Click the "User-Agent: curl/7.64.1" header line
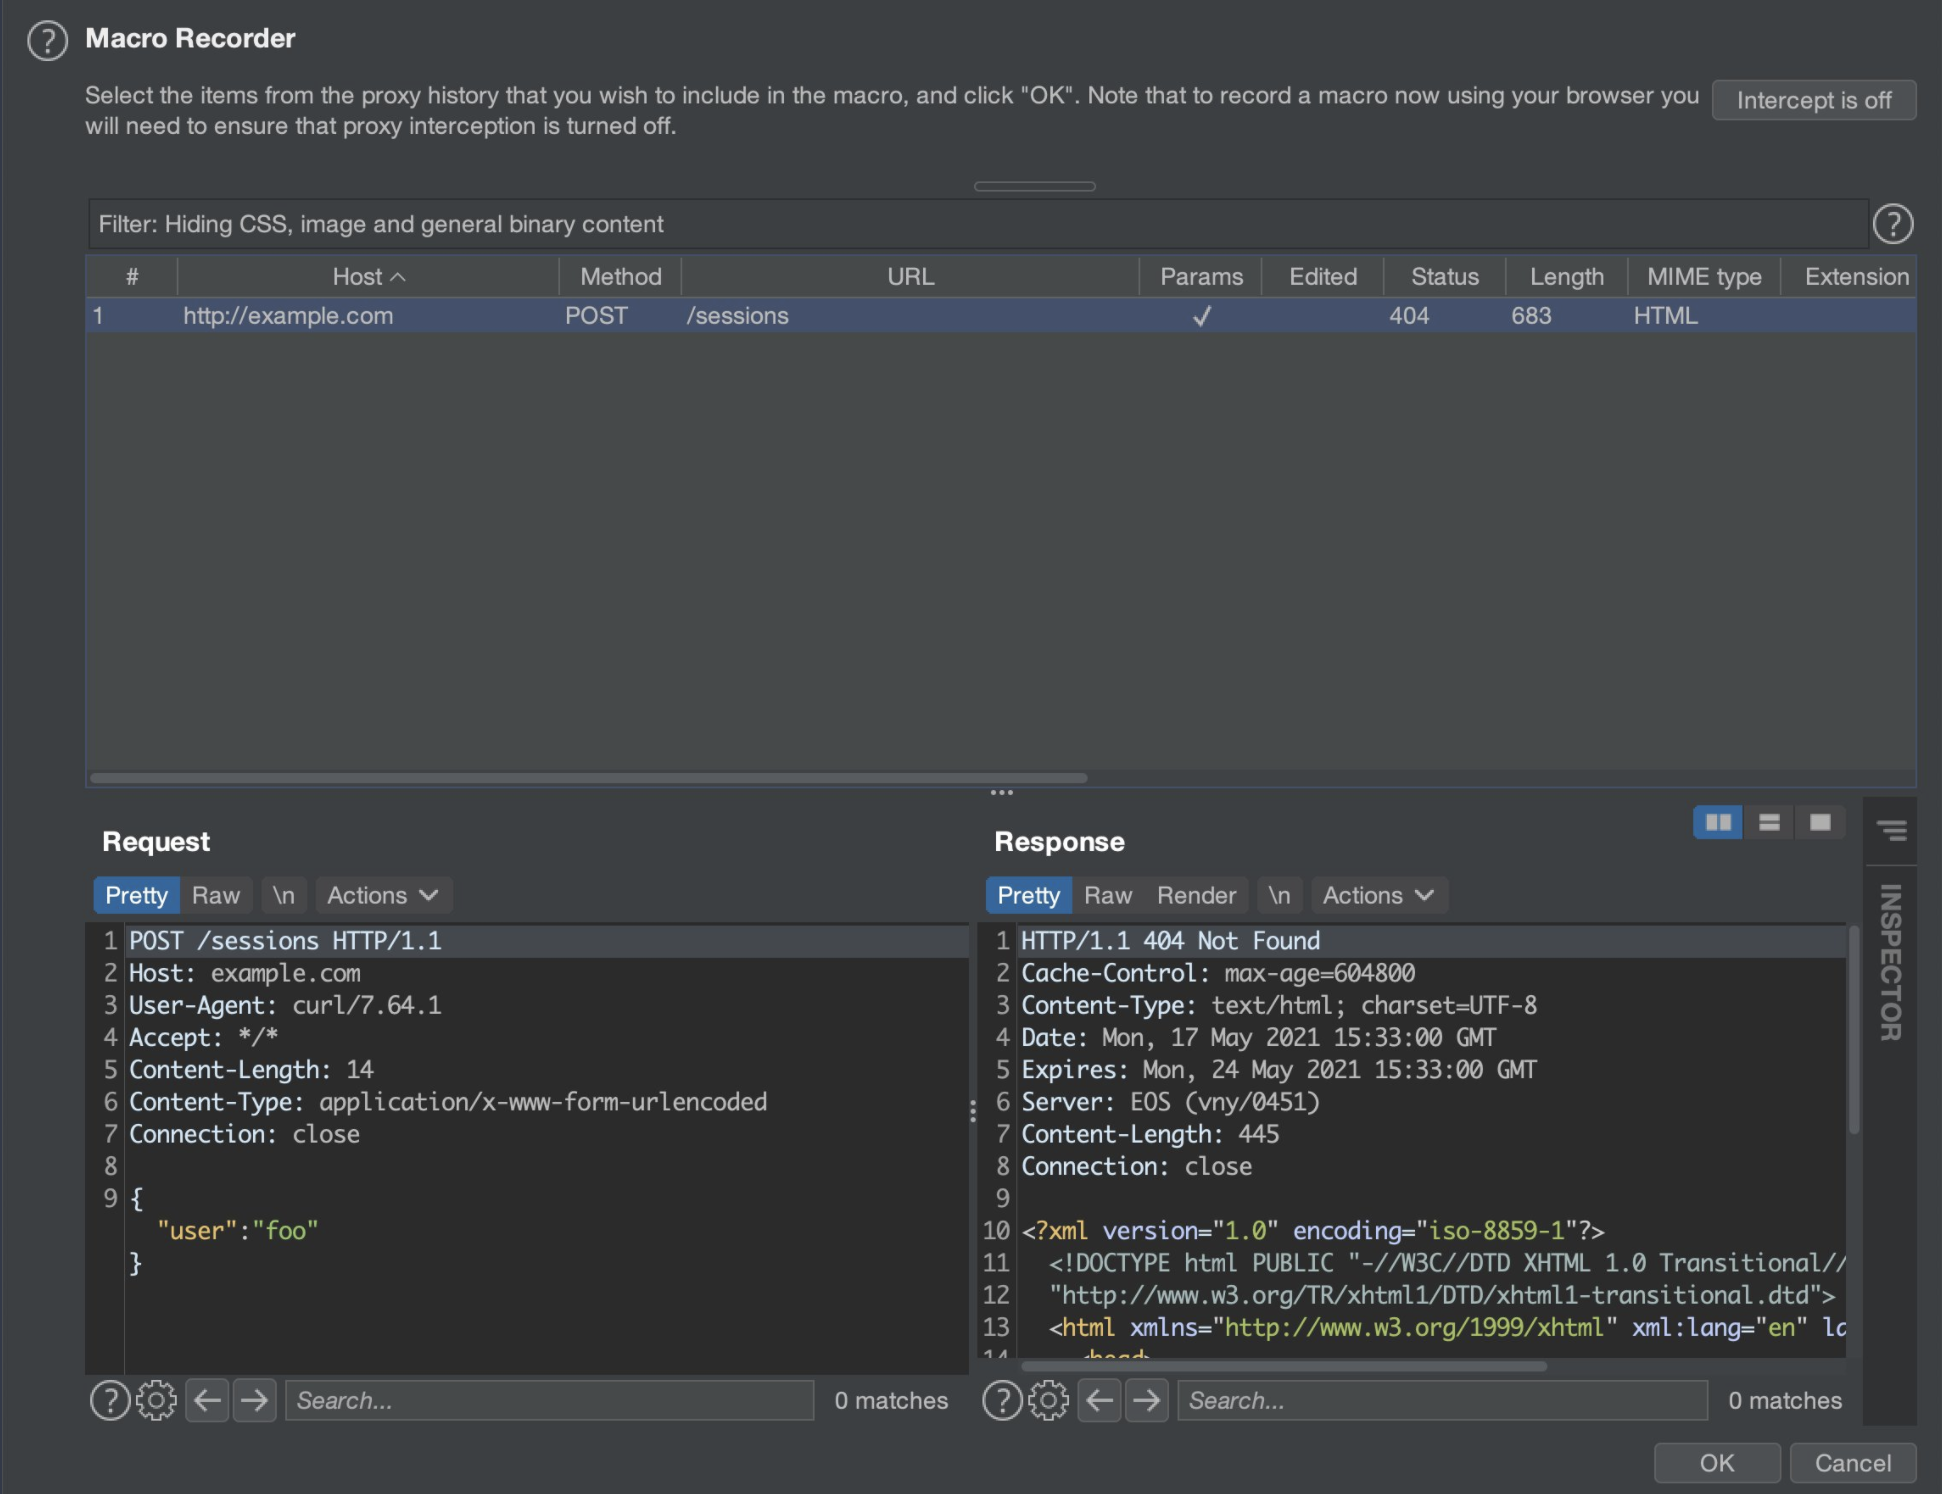The height and width of the screenshot is (1494, 1942). [x=285, y=1005]
